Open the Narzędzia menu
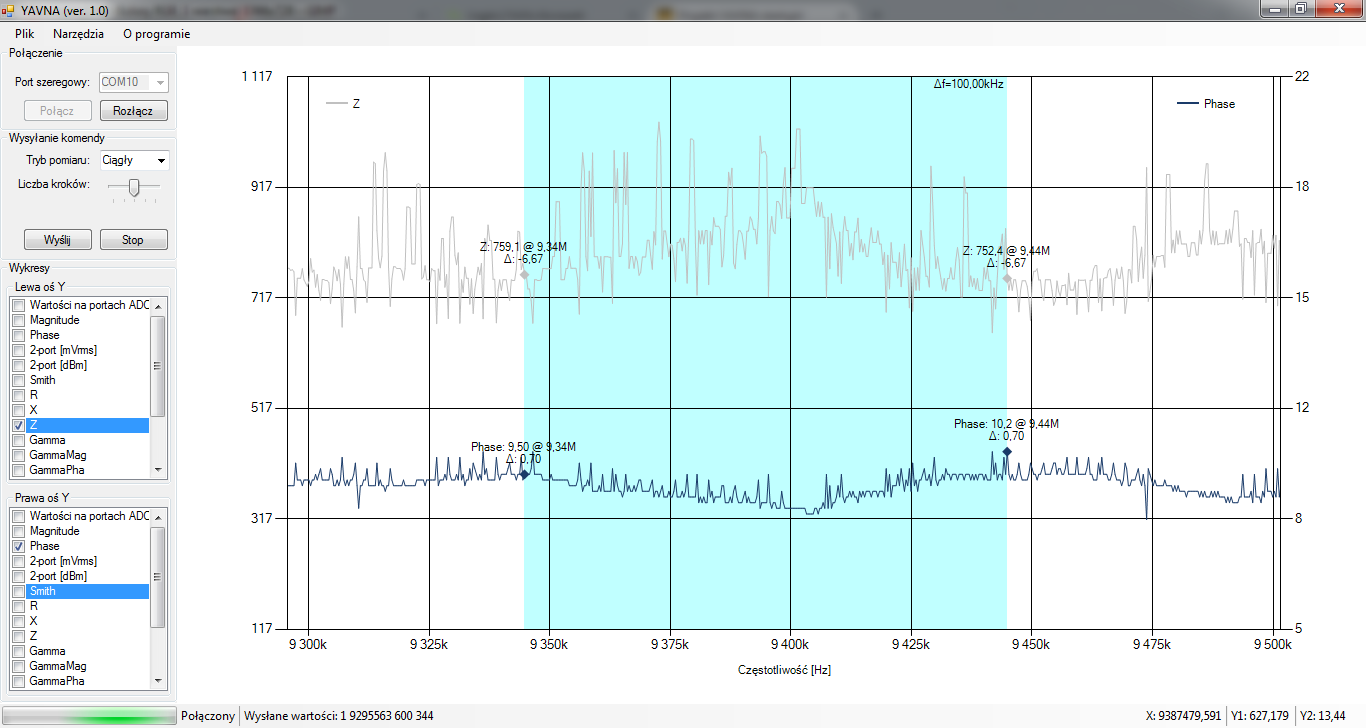 tap(78, 33)
